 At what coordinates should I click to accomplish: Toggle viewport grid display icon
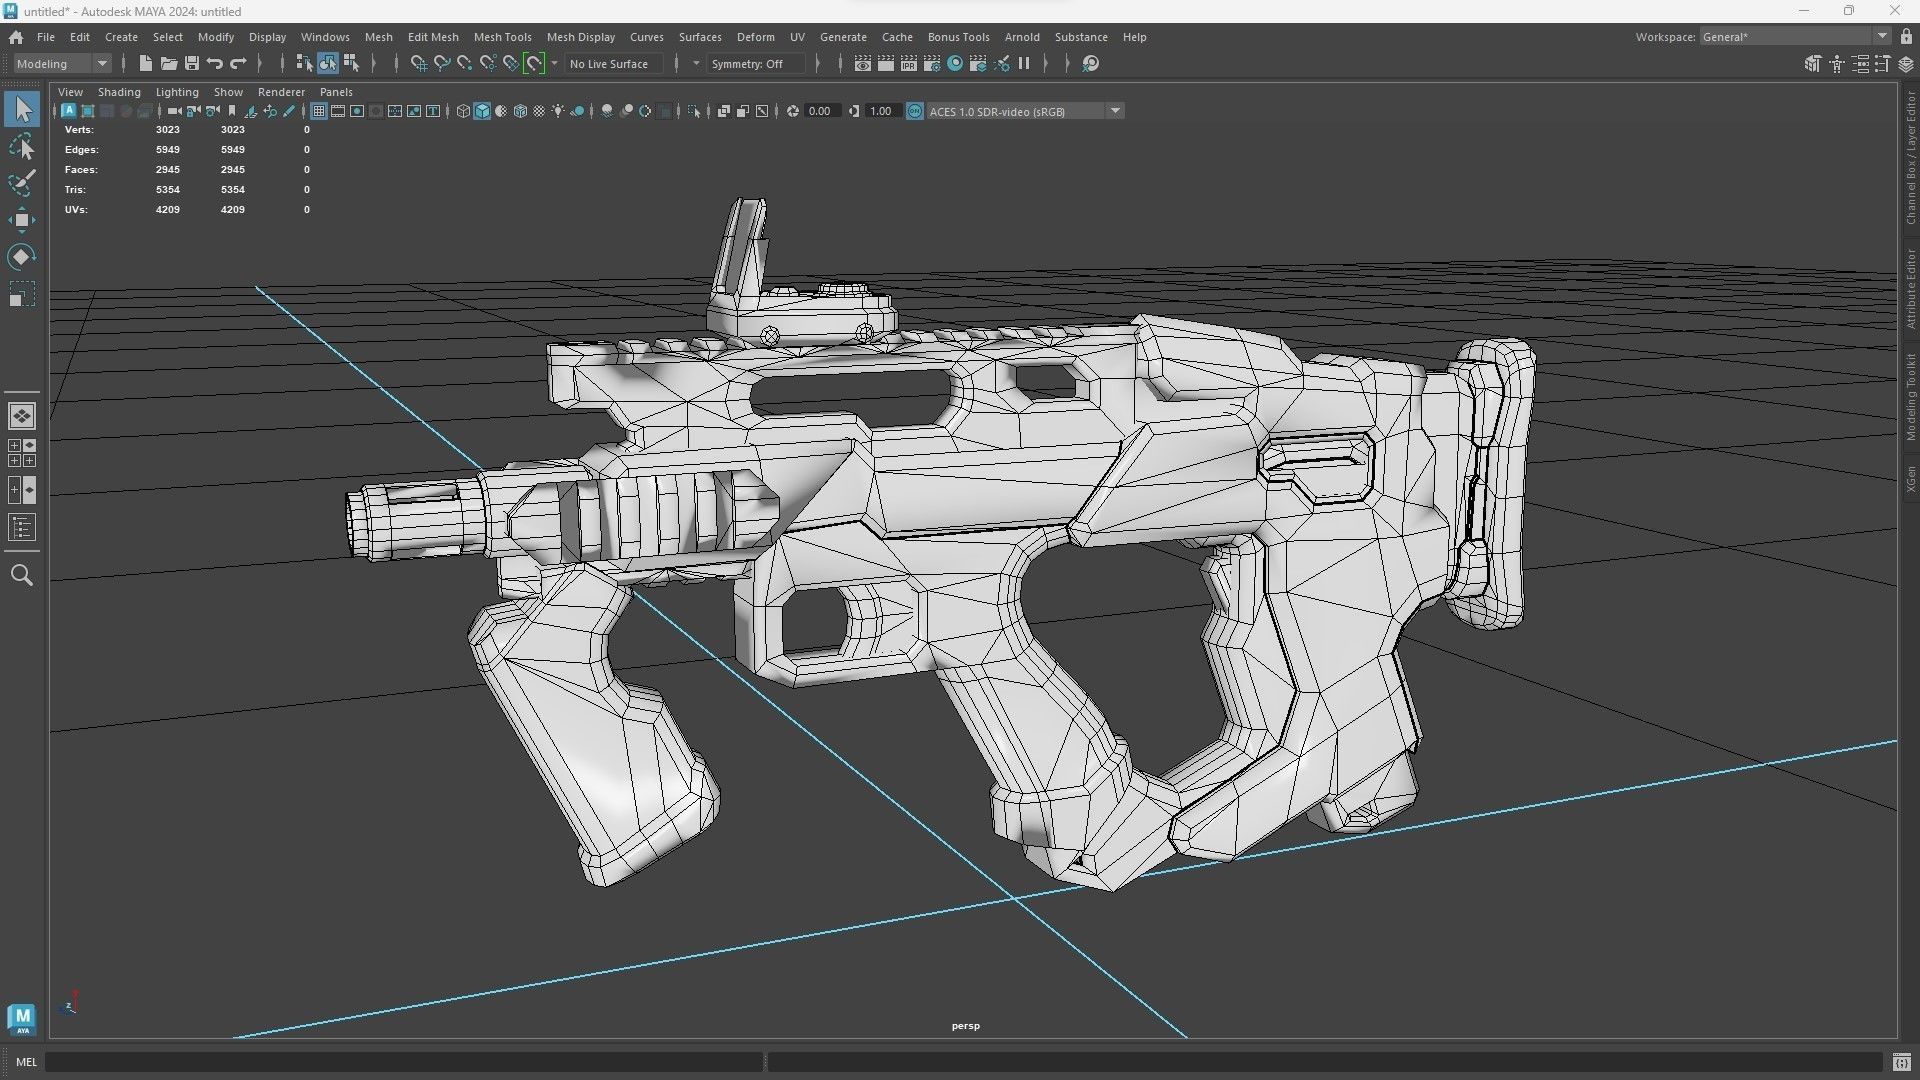click(319, 111)
